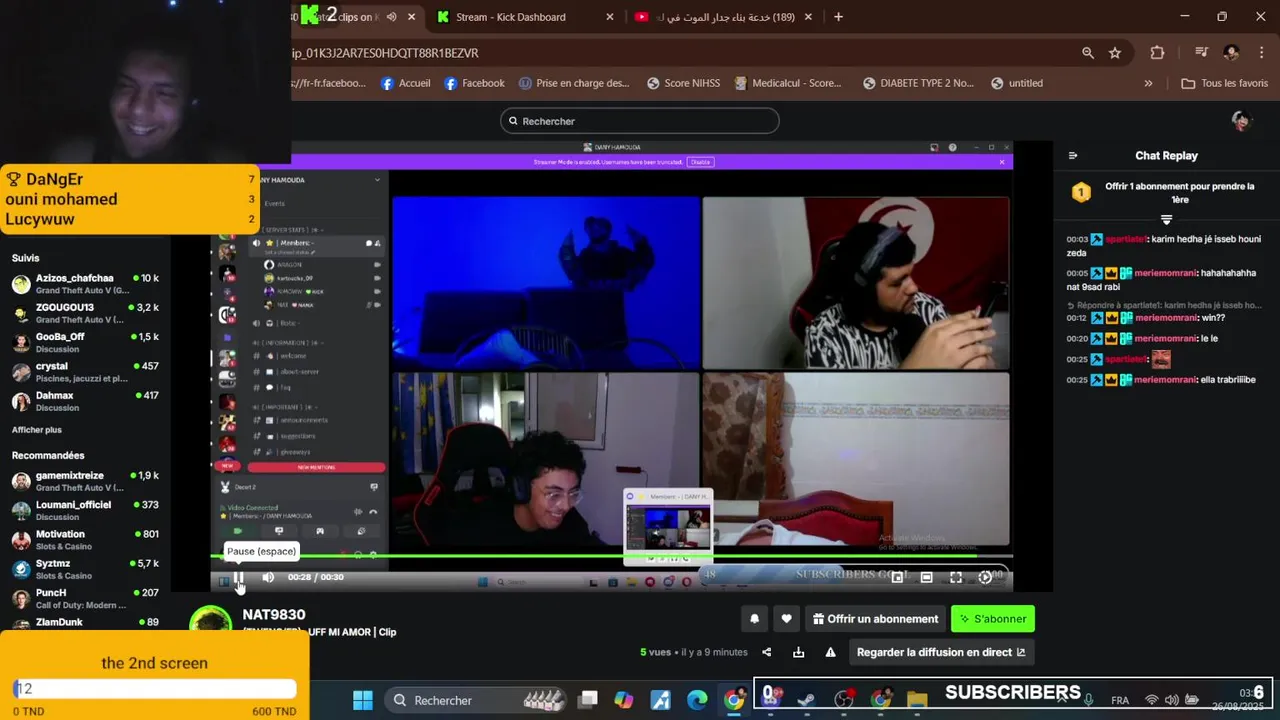Viewport: 1280px width, 720px height.
Task: Click the Kick Rechercher search field
Action: coord(639,121)
